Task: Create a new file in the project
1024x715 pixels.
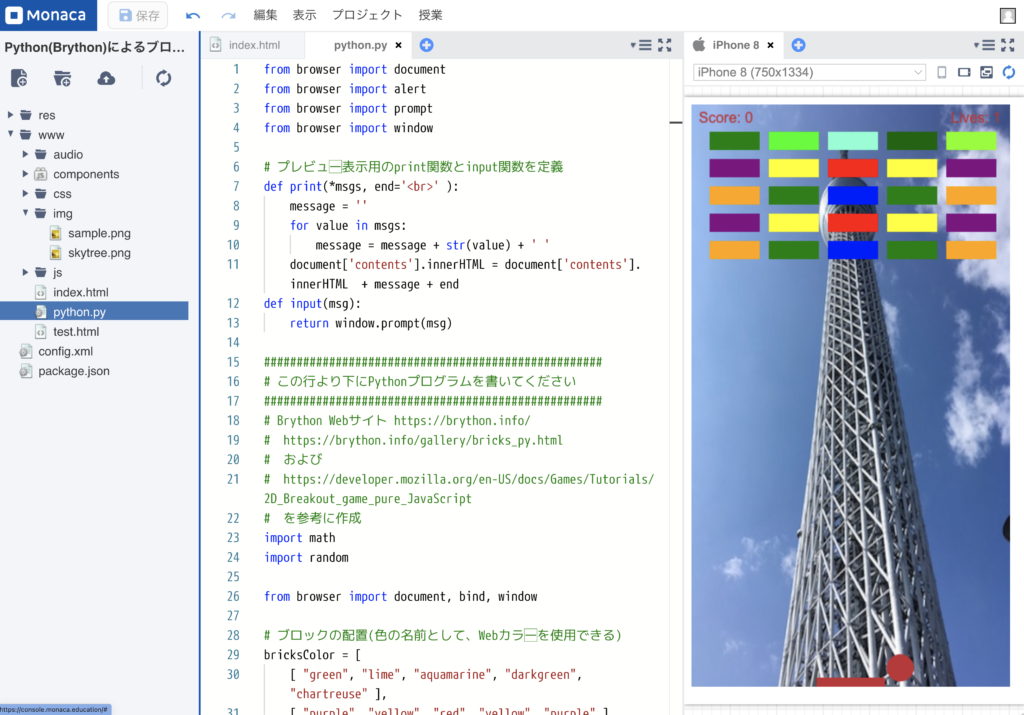Action: pos(19,78)
